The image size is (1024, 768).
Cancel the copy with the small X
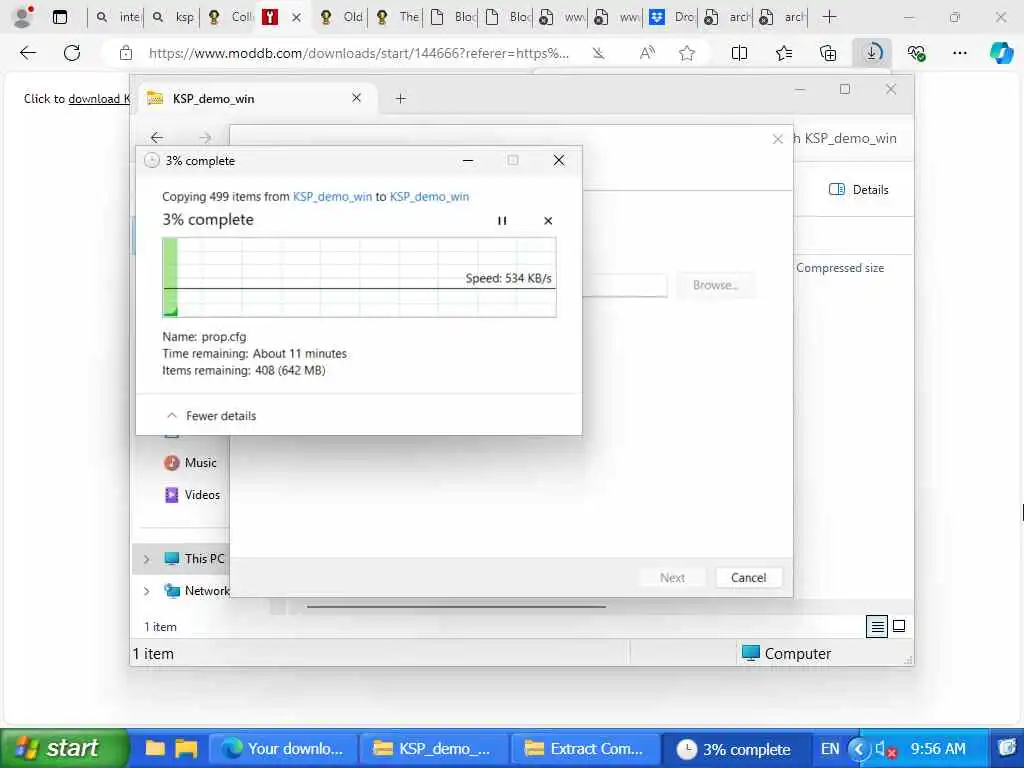click(x=548, y=221)
